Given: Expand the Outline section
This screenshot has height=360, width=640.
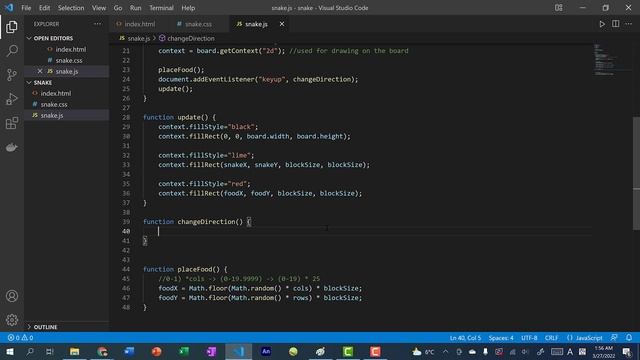Looking at the screenshot, I should pos(45,327).
